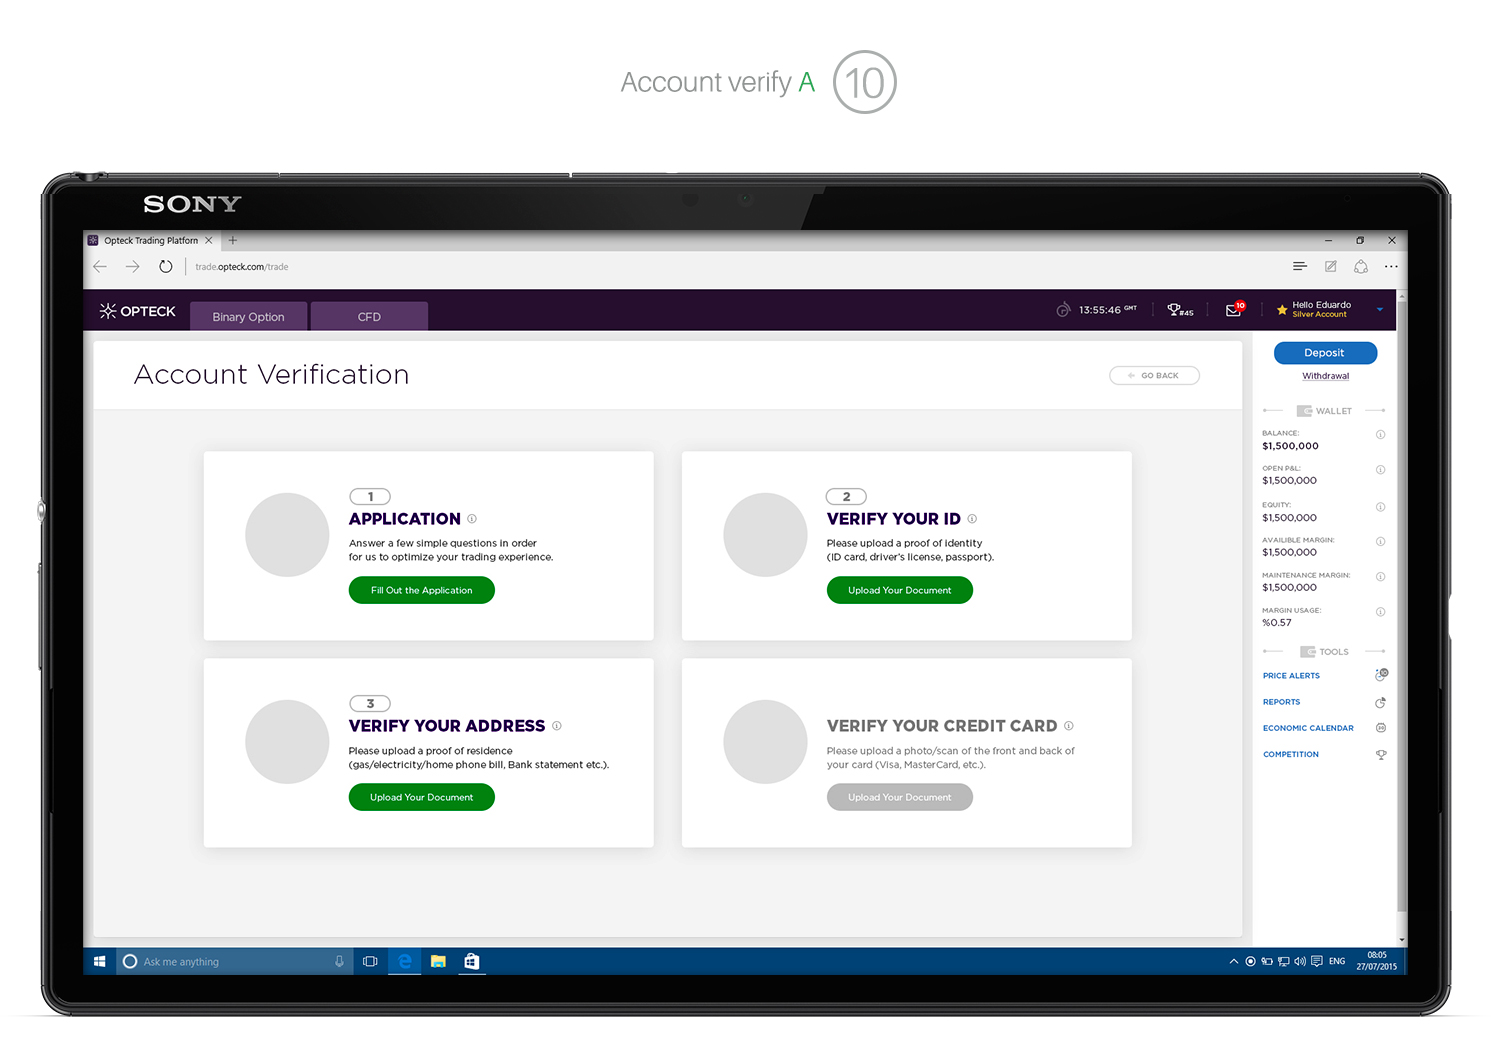
Task: Click the GO BACK button
Action: click(x=1155, y=375)
